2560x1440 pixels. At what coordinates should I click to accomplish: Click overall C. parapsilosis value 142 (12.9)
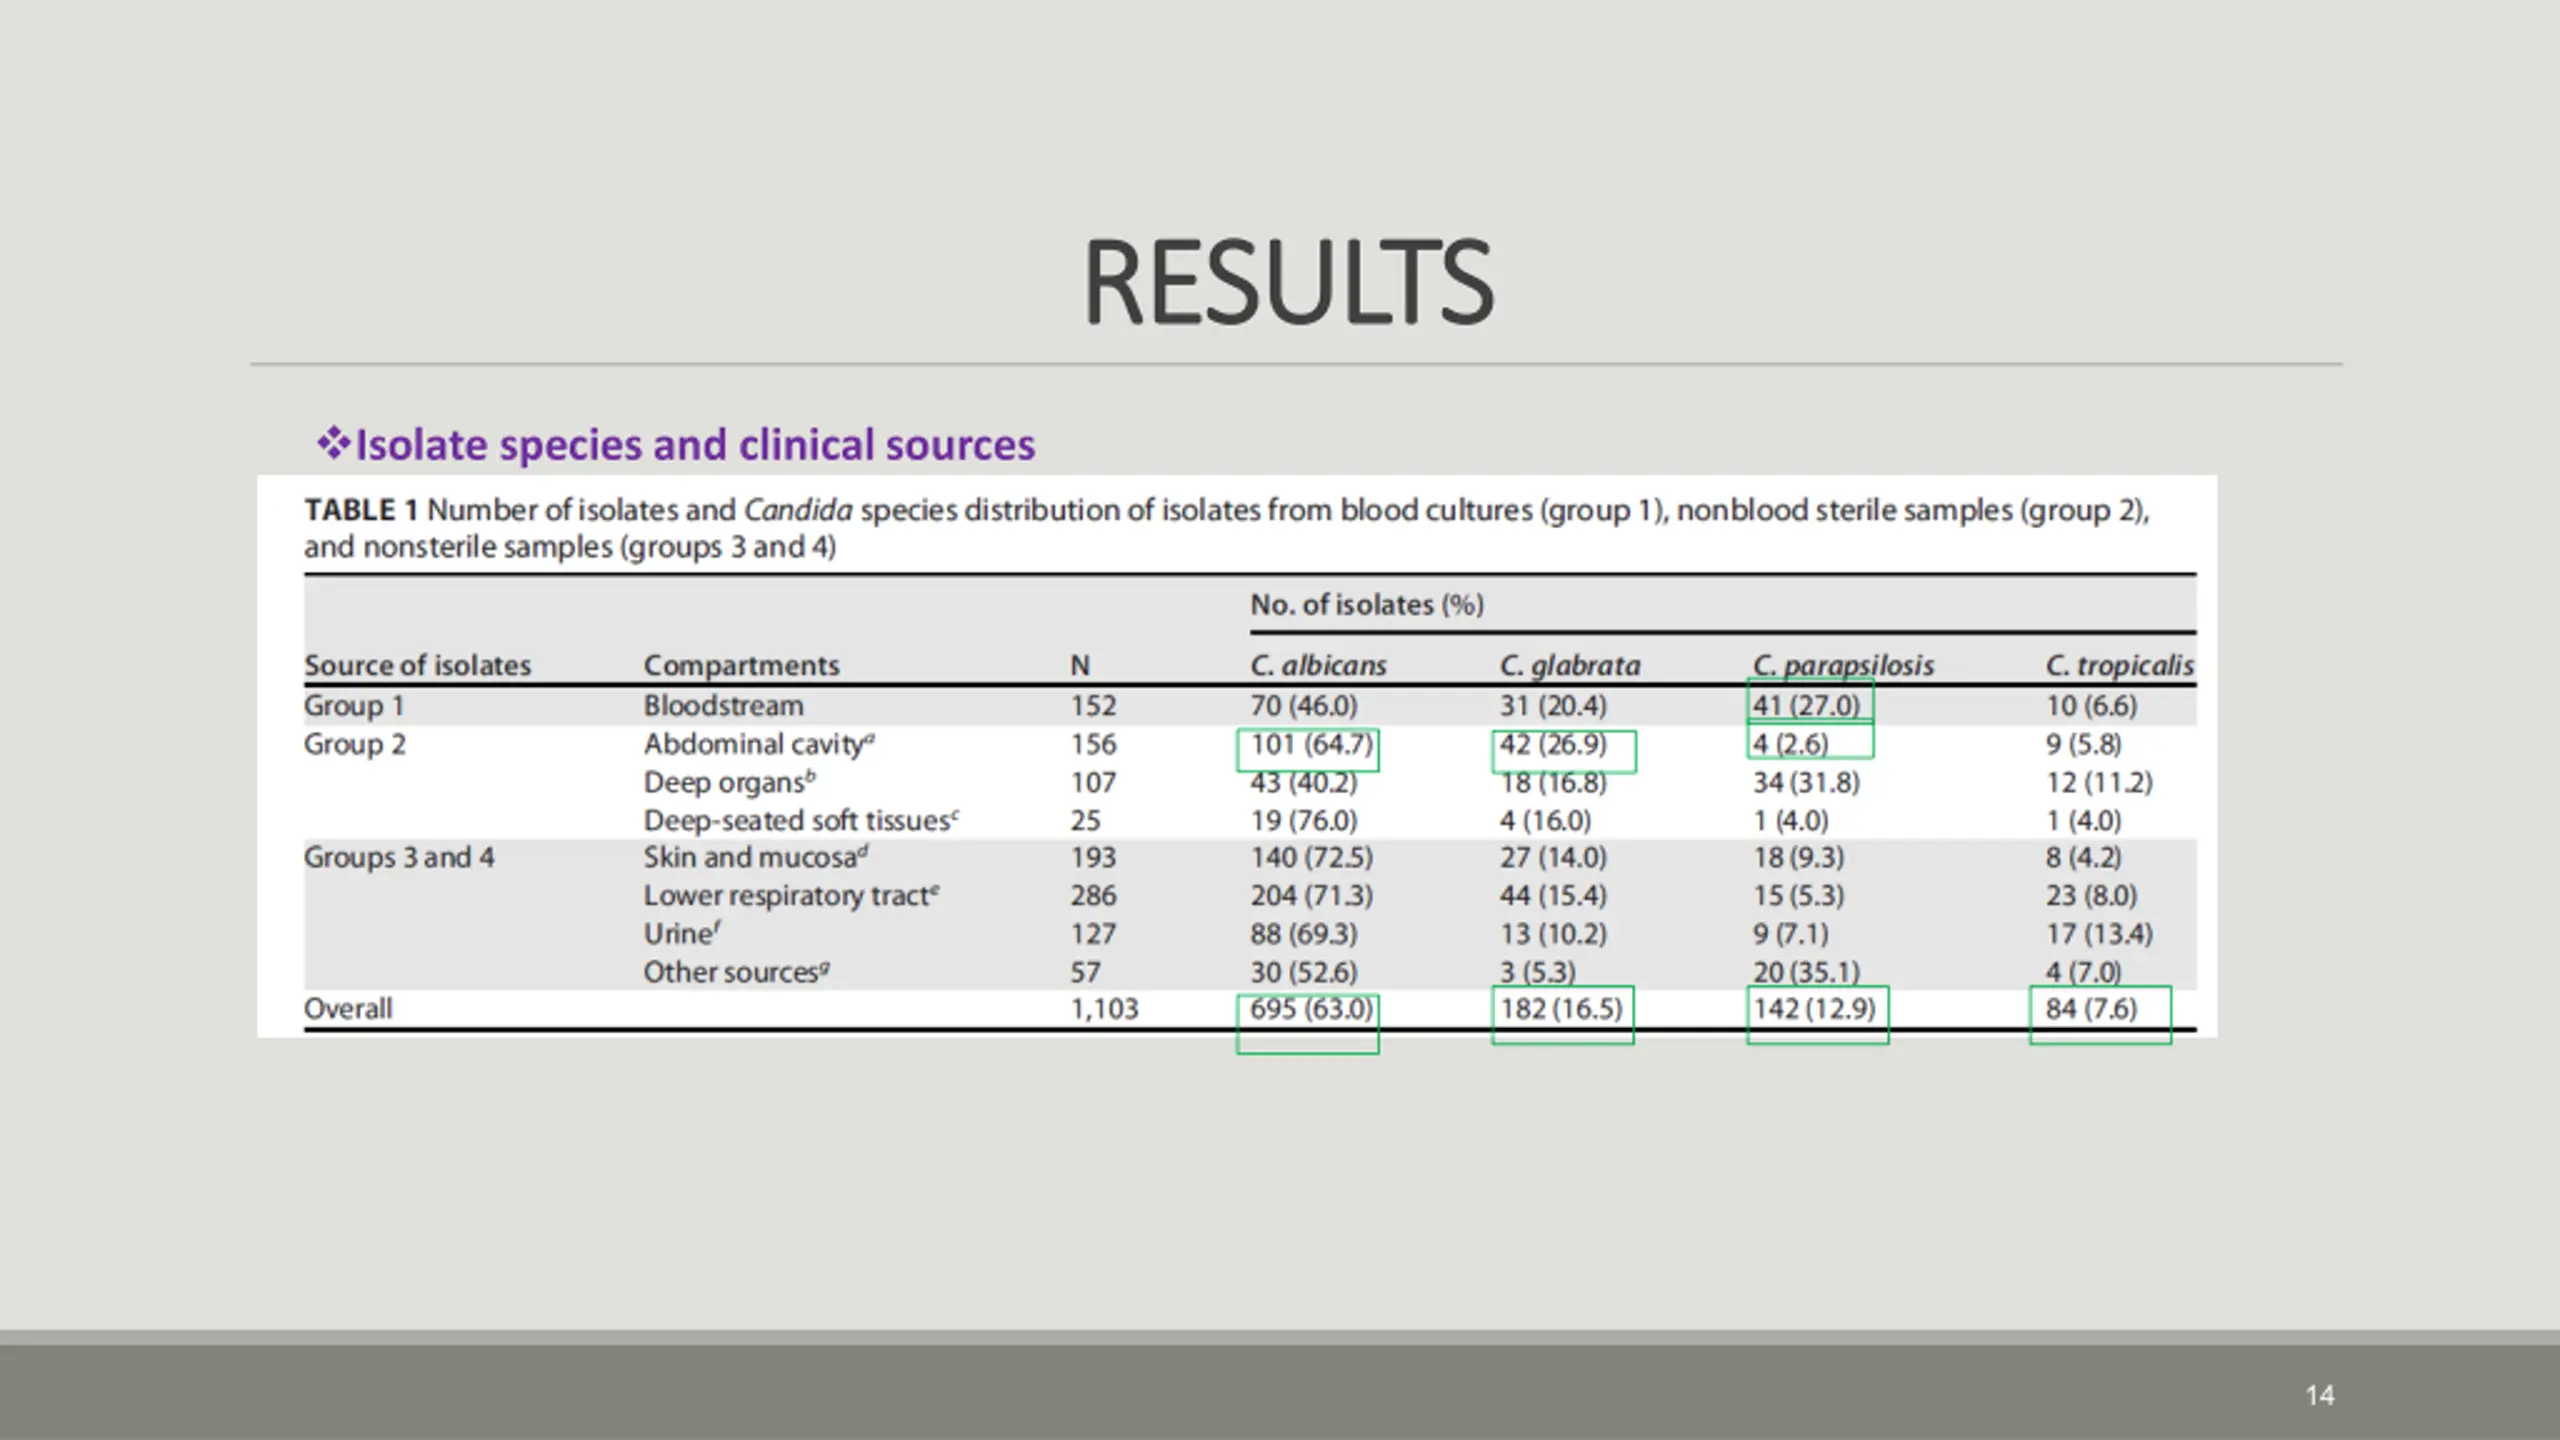[x=1814, y=1008]
